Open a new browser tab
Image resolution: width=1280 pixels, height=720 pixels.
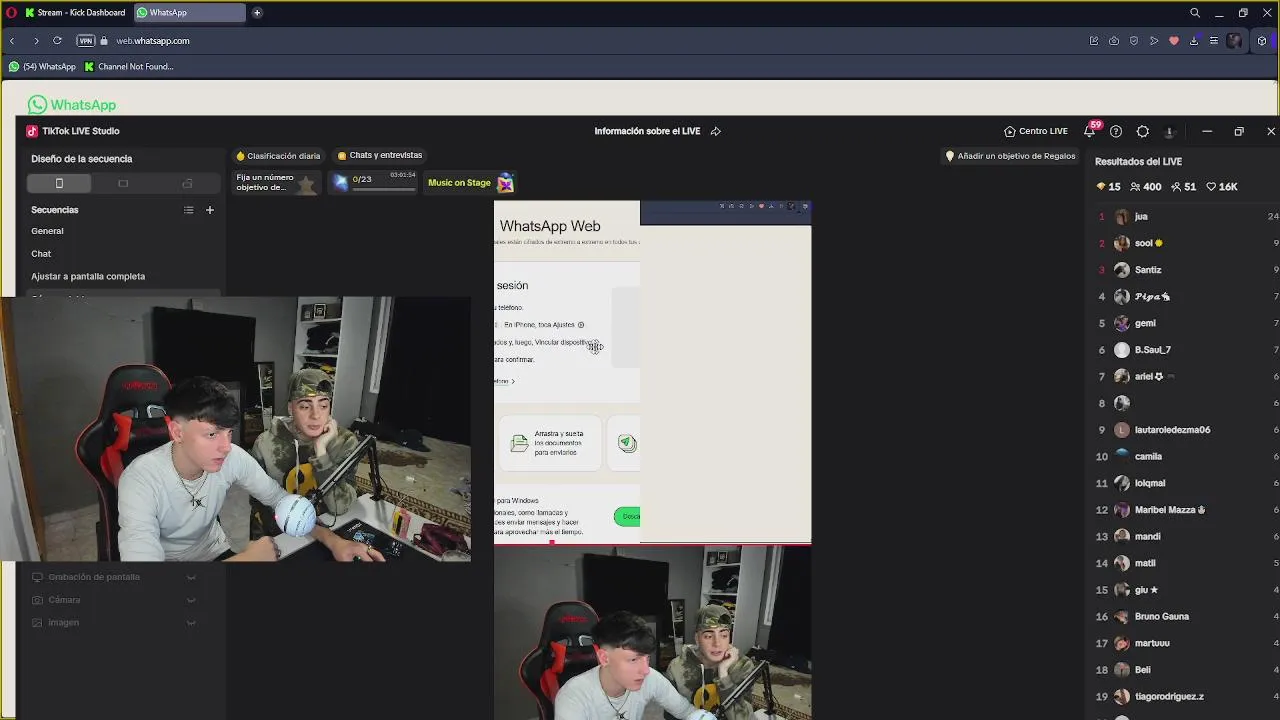(x=257, y=13)
